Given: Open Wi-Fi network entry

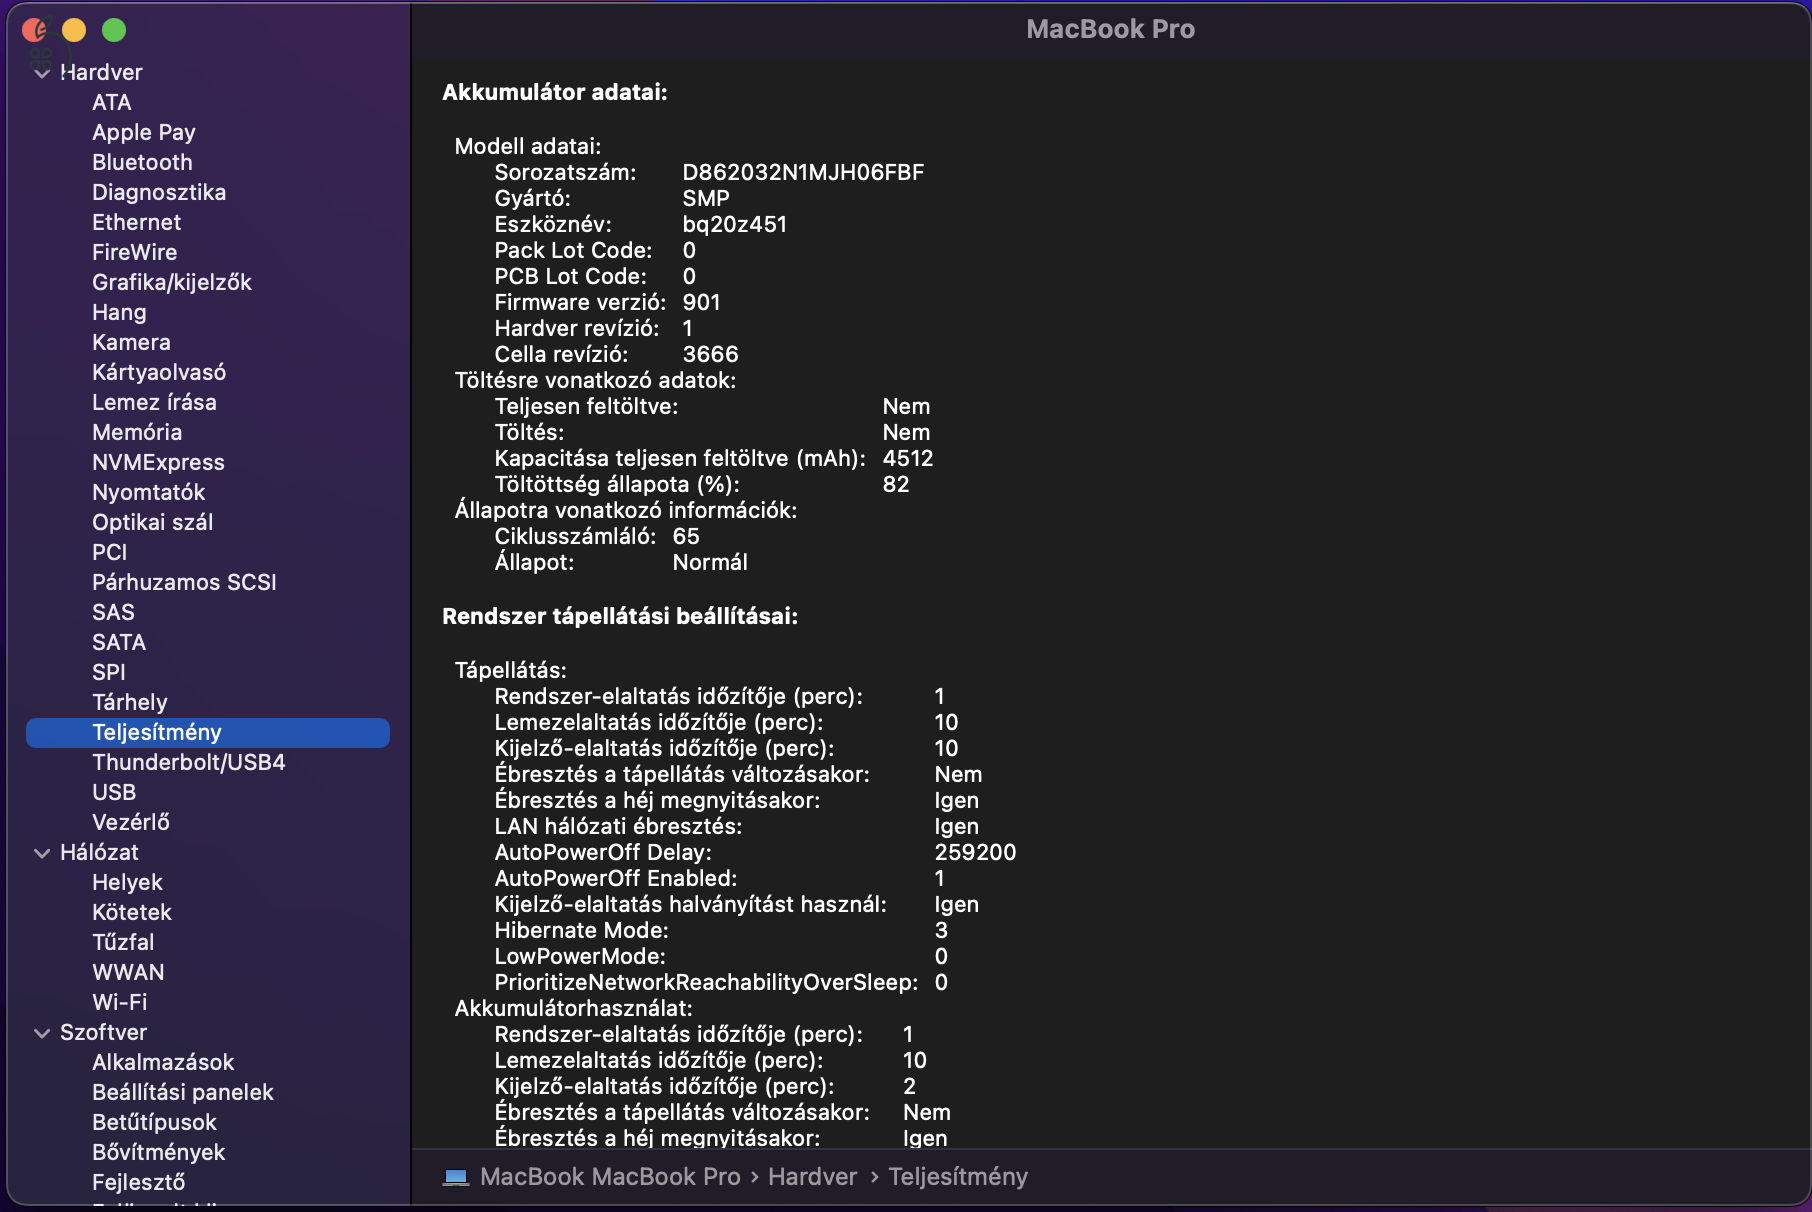Looking at the screenshot, I should pyautogui.click(x=120, y=1002).
